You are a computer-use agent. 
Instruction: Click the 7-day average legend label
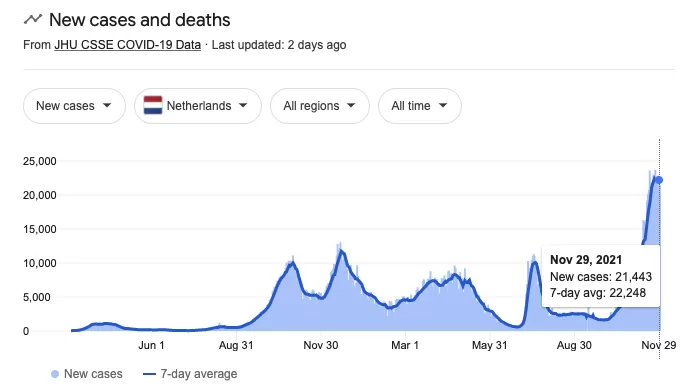coord(199,374)
